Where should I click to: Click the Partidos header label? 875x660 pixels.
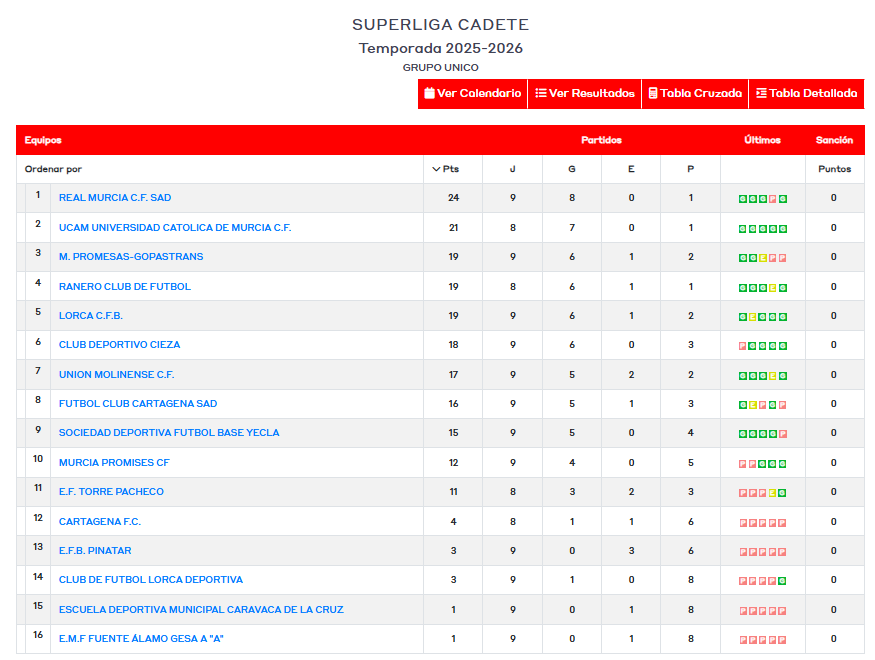602,140
